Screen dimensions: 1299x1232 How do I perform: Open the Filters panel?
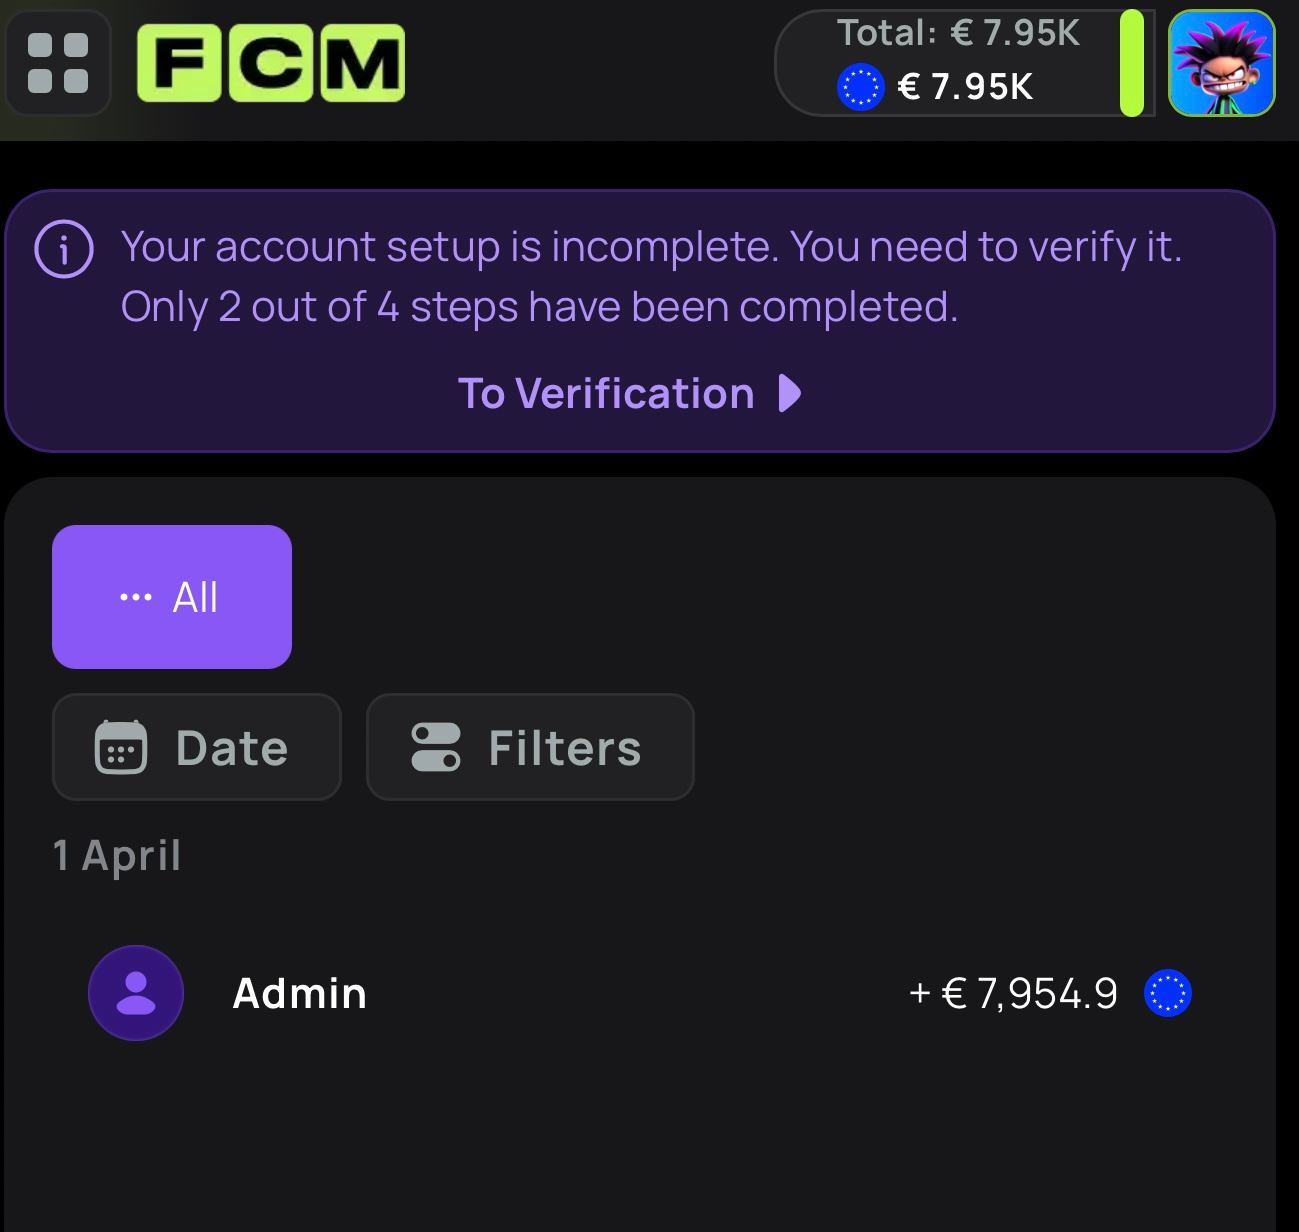click(x=530, y=747)
